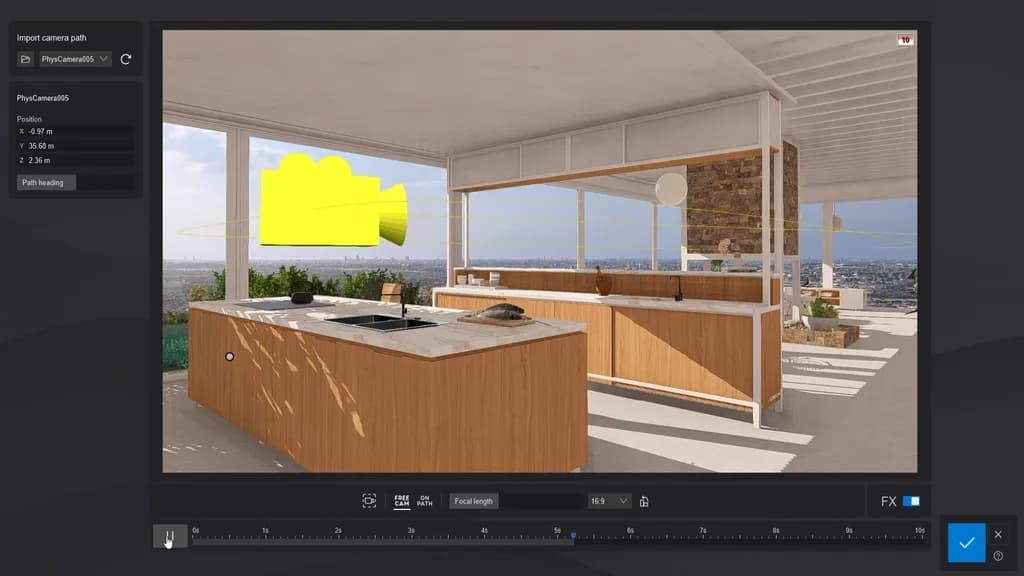This screenshot has width=1024, height=576.
Task: Toggle the FX effects switch
Action: coord(911,501)
